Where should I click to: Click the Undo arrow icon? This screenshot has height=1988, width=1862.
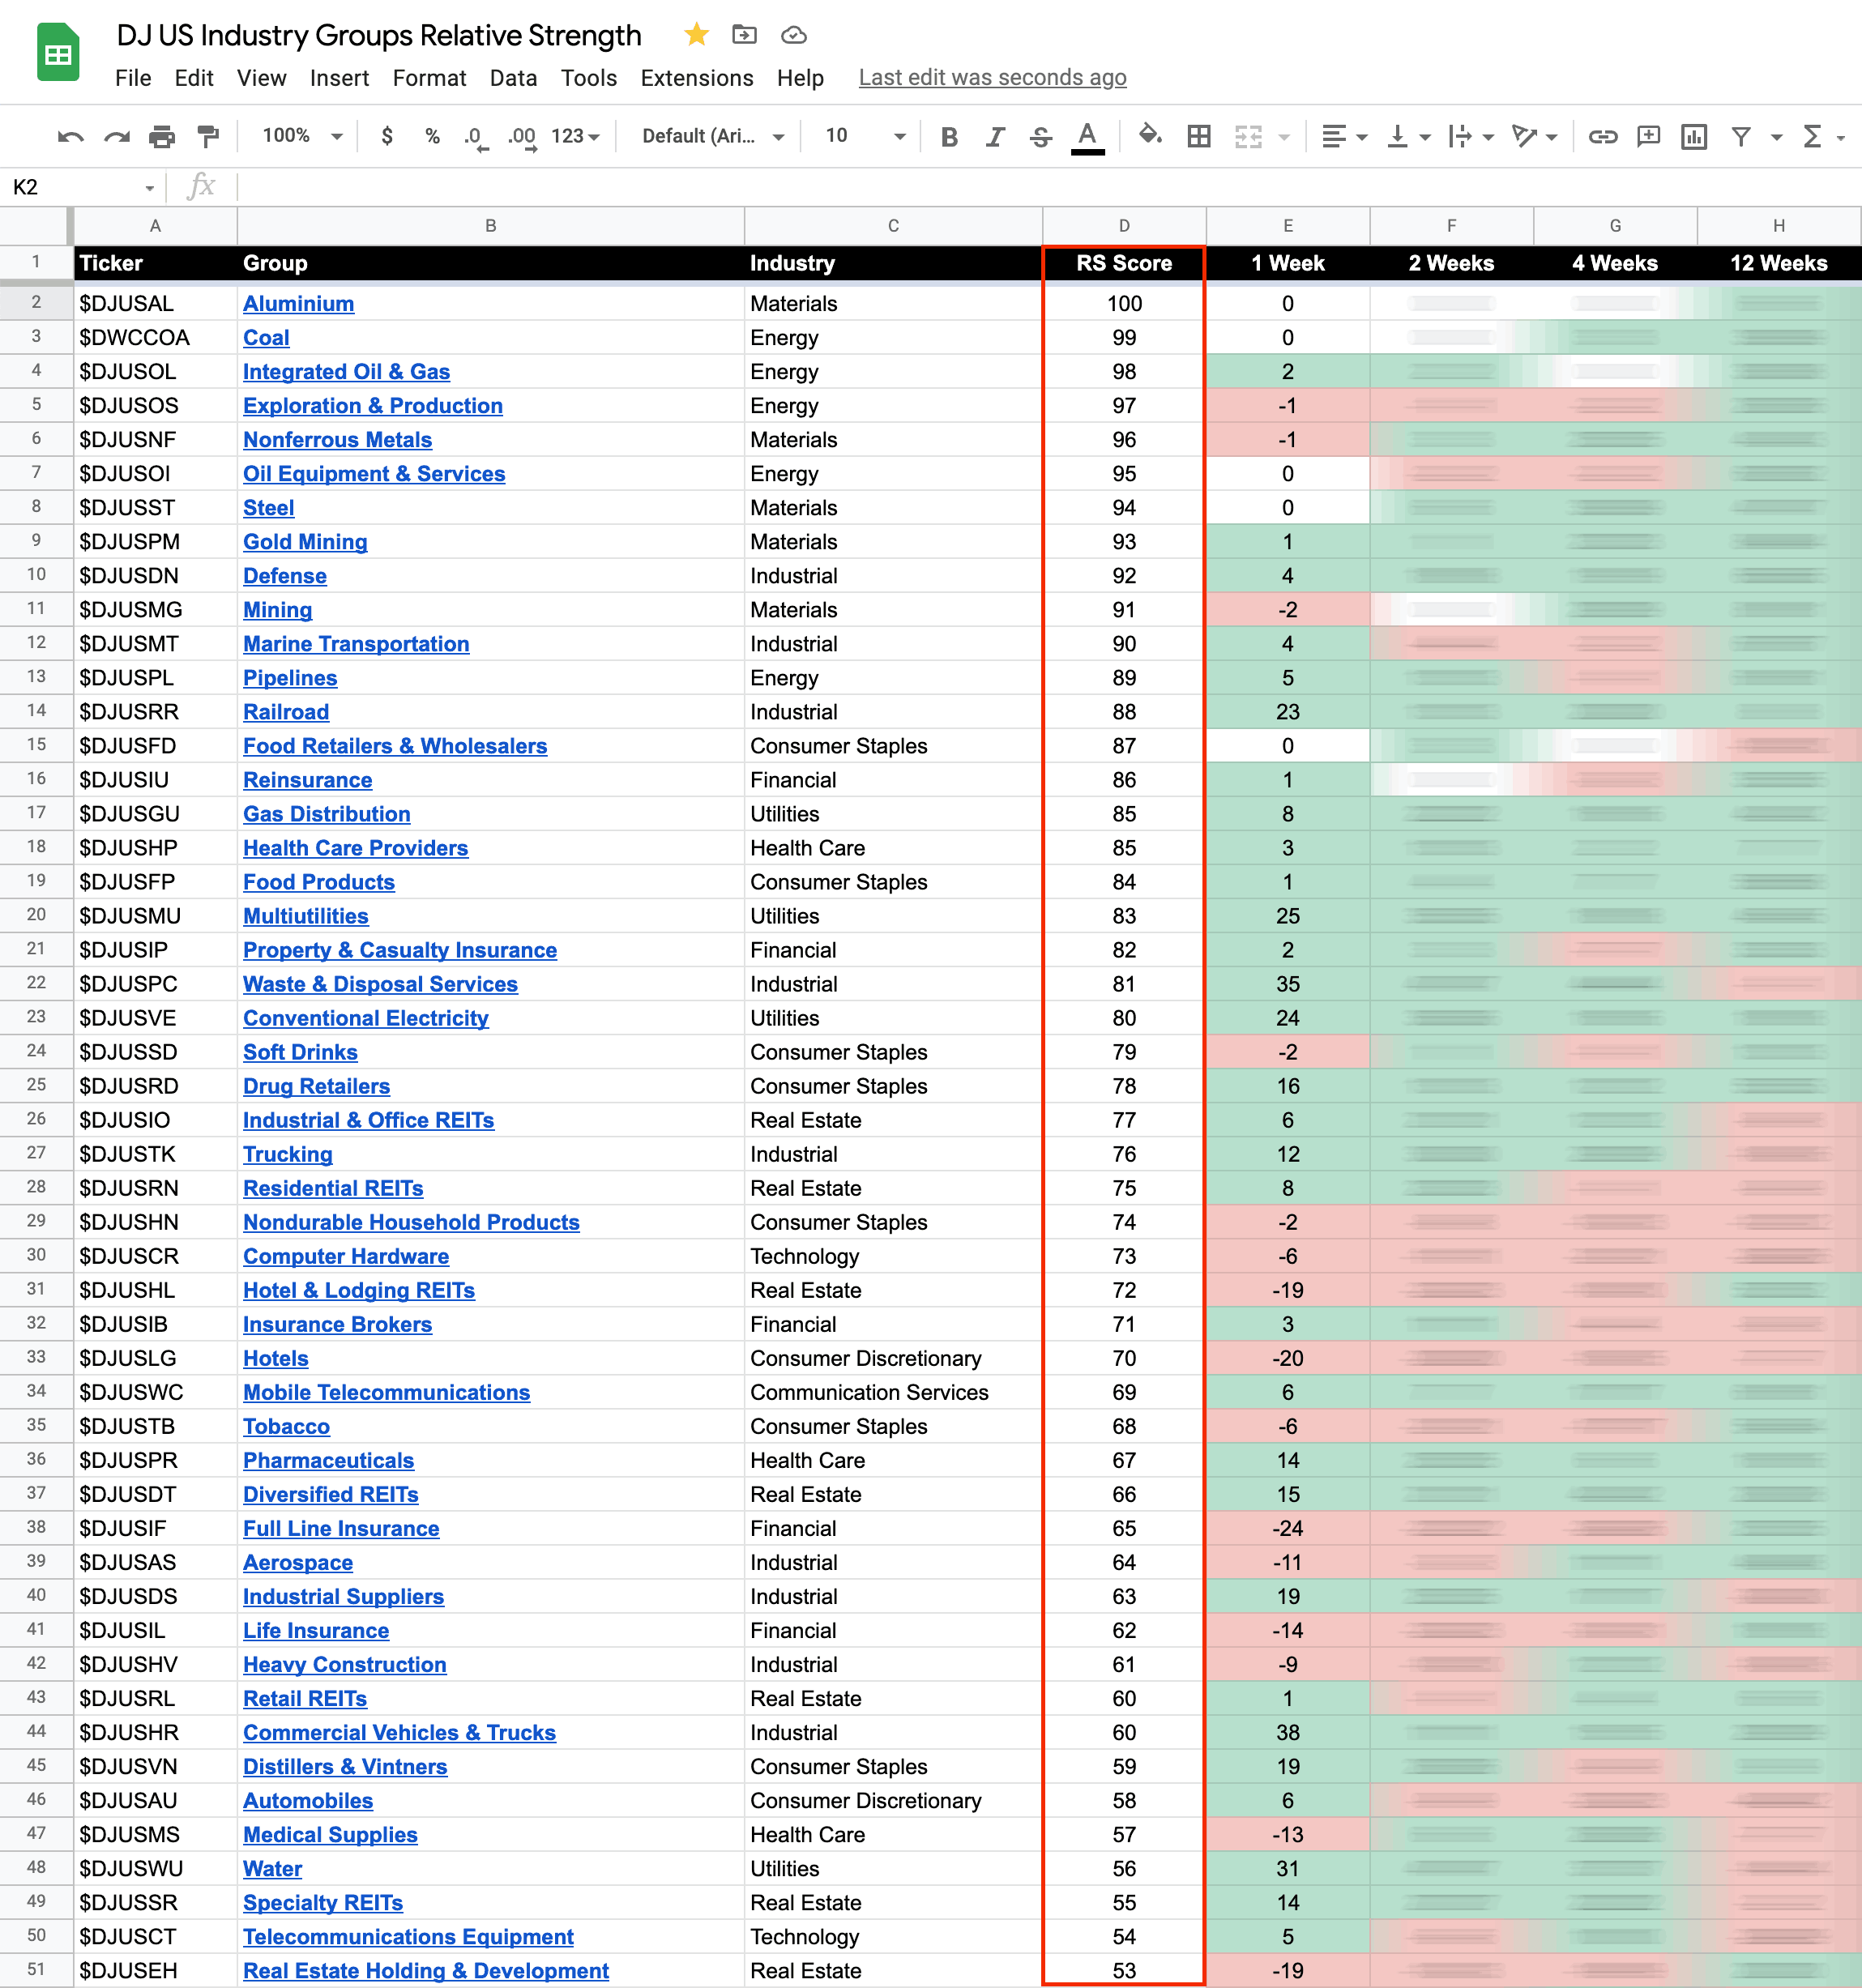pos(70,136)
